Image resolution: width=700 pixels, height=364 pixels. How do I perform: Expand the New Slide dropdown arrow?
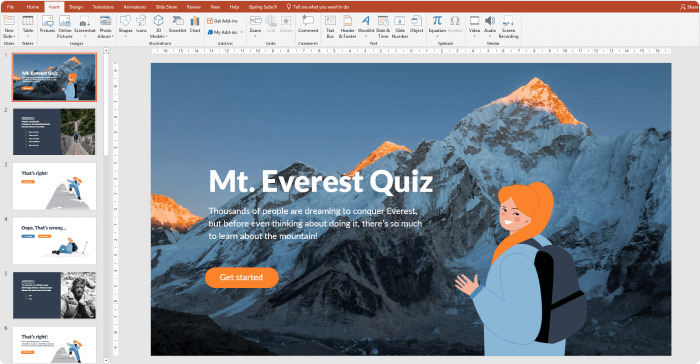pyautogui.click(x=14, y=36)
